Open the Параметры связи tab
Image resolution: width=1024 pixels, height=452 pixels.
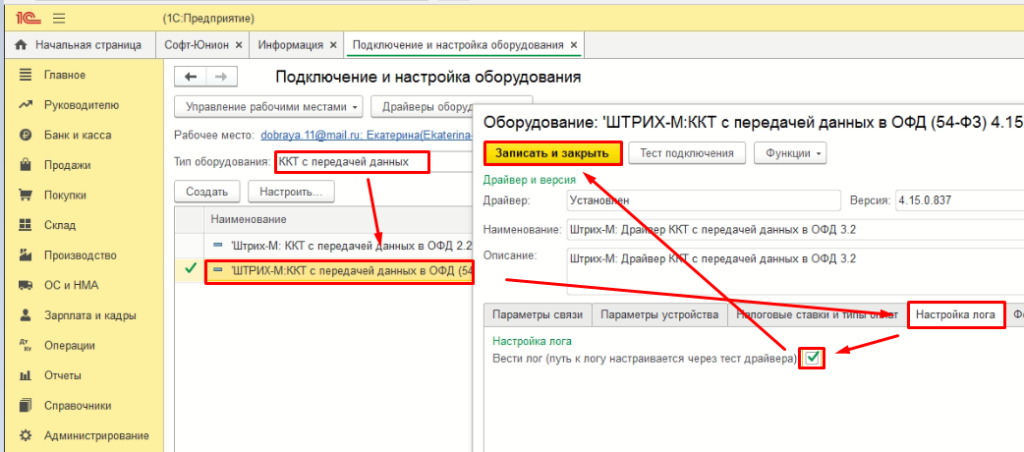click(x=537, y=315)
